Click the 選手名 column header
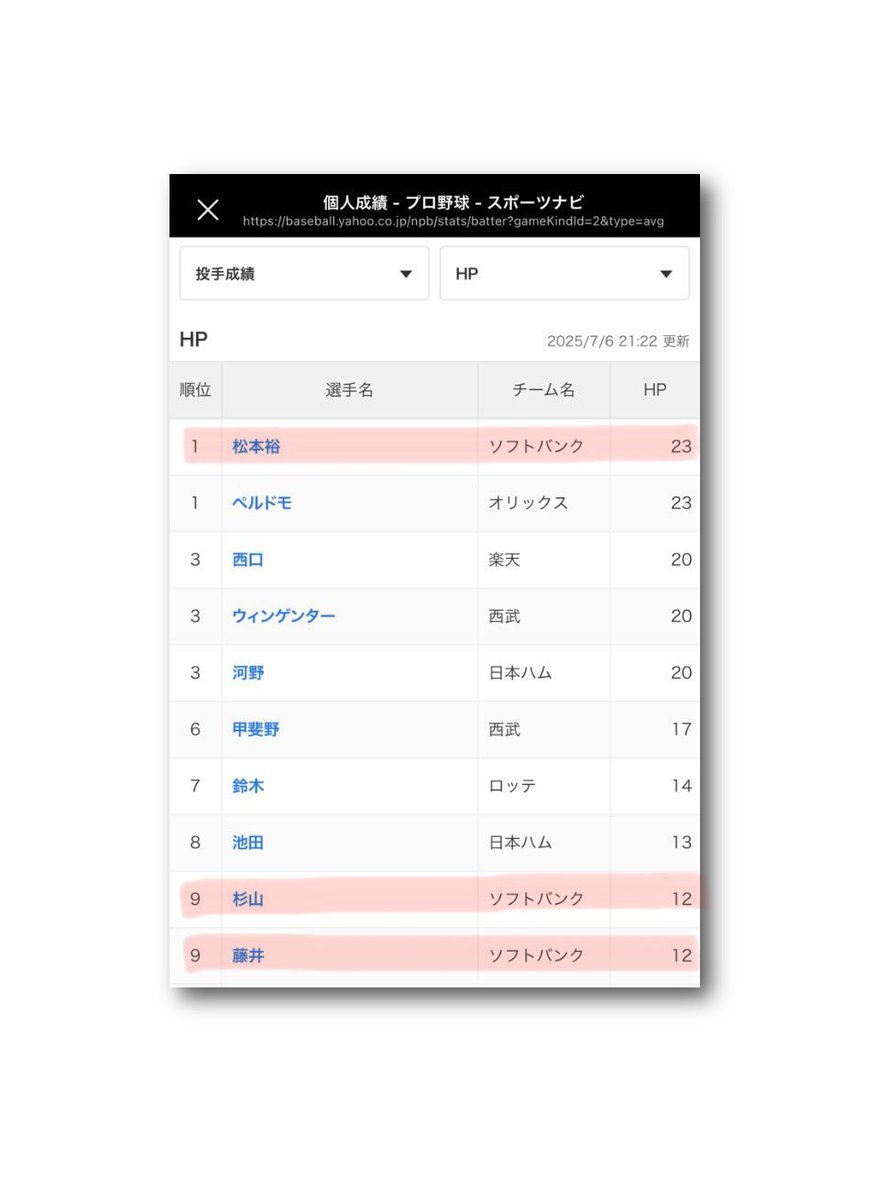 [x=349, y=390]
